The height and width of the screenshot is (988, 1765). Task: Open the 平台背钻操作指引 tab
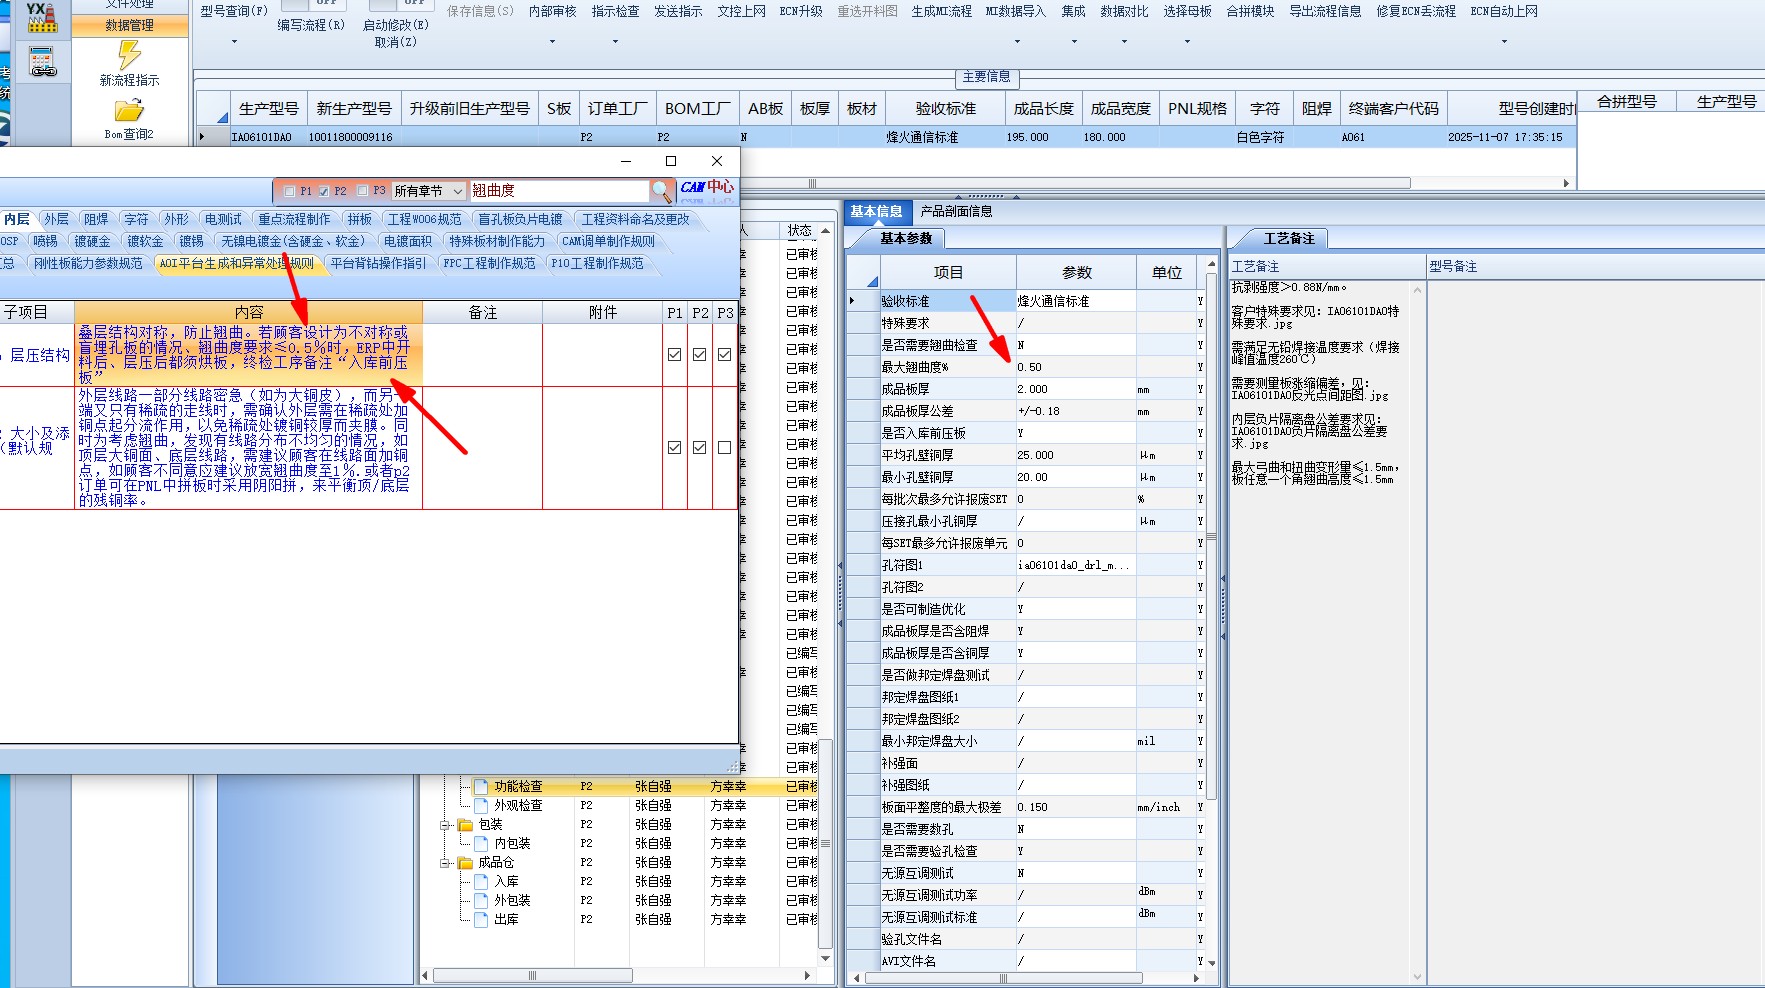[378, 263]
